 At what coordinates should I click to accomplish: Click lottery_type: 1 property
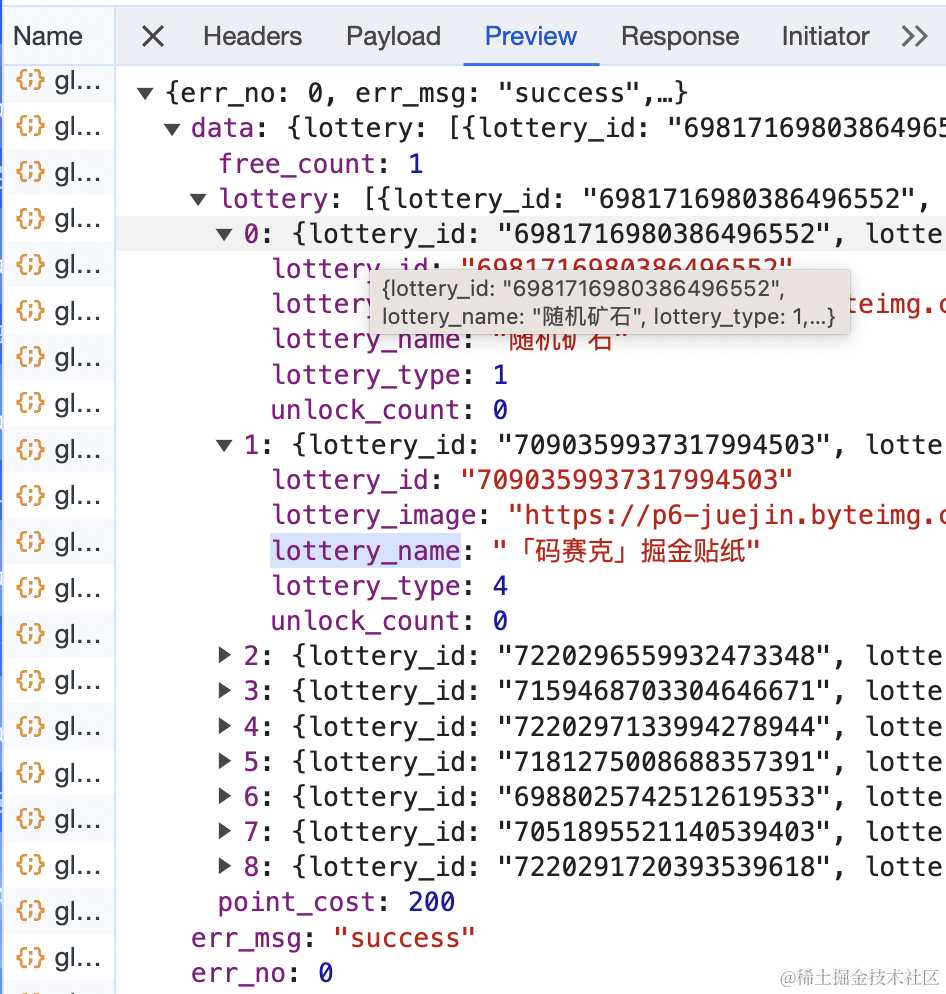tap(390, 375)
